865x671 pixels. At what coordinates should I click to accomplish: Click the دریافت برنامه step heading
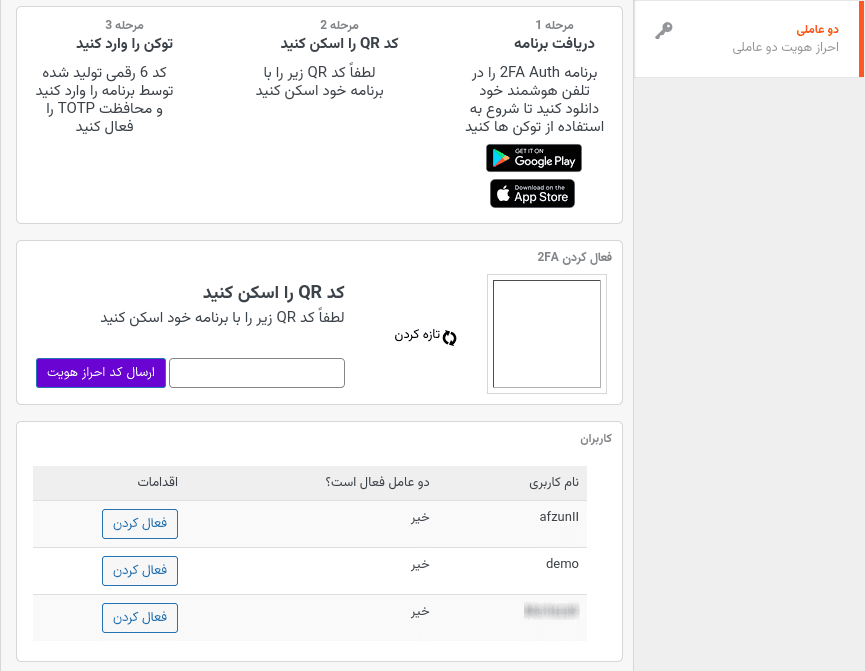pyautogui.click(x=554, y=44)
